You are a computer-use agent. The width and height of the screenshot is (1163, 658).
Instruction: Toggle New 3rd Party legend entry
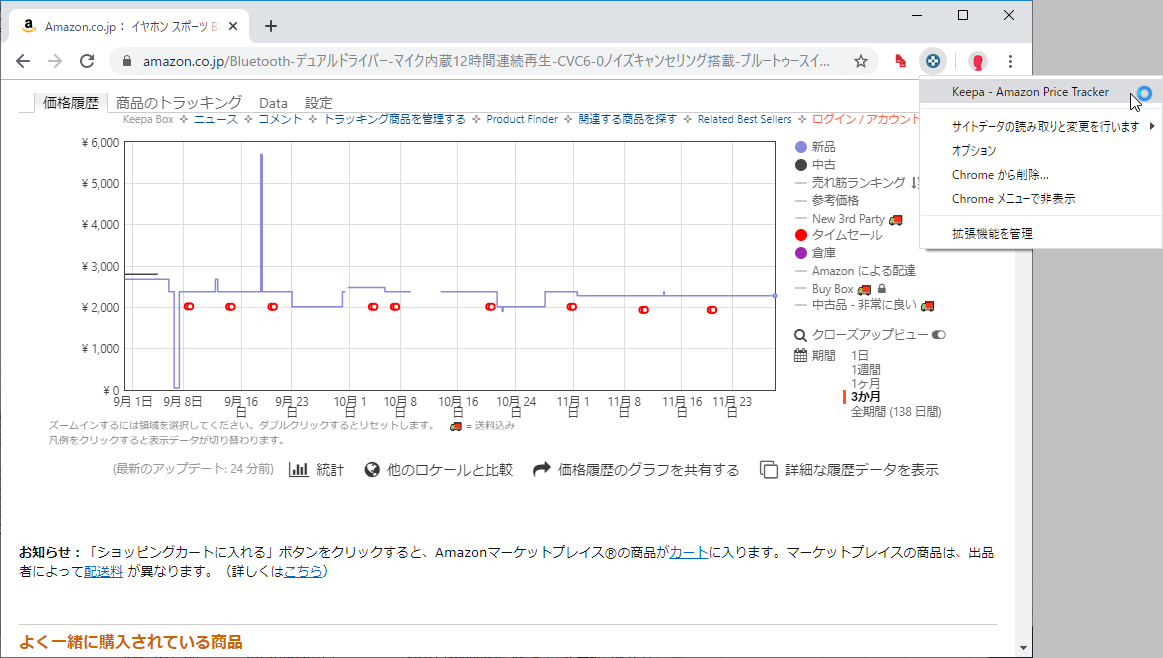(x=848, y=219)
